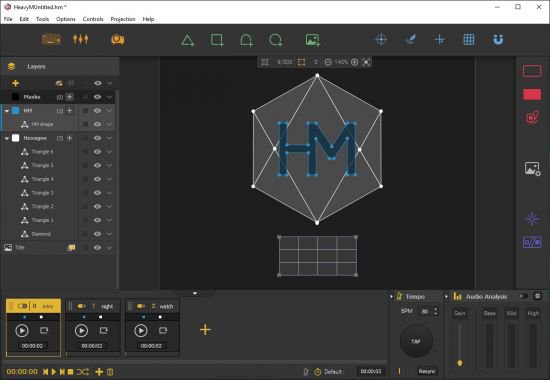Open the Options menu
The image size is (550, 380).
point(66,19)
